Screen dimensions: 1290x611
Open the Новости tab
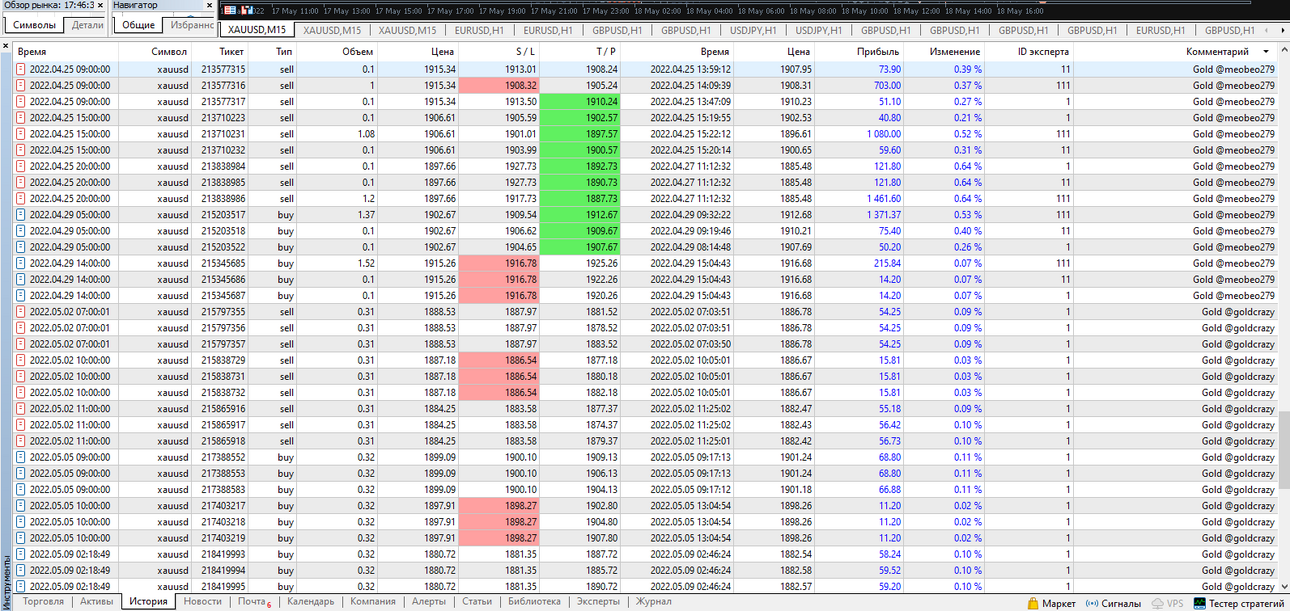[x=203, y=602]
